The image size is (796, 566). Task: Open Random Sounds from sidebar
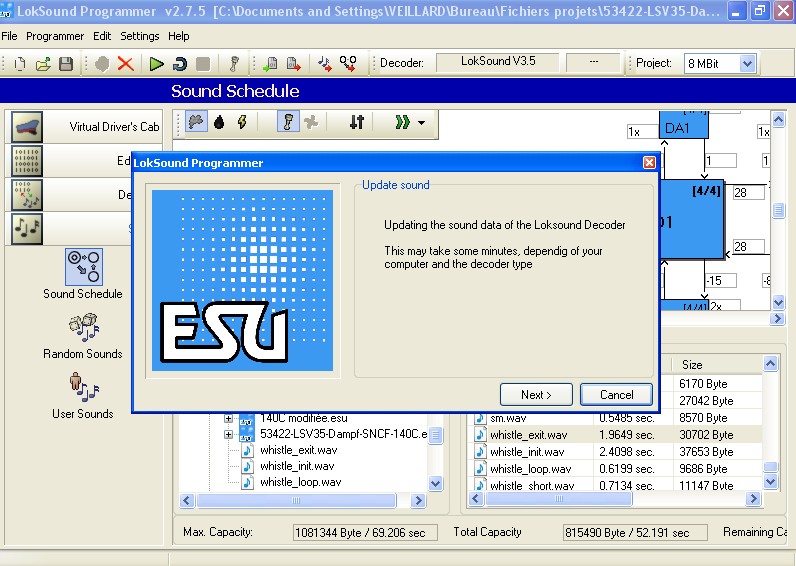83,336
